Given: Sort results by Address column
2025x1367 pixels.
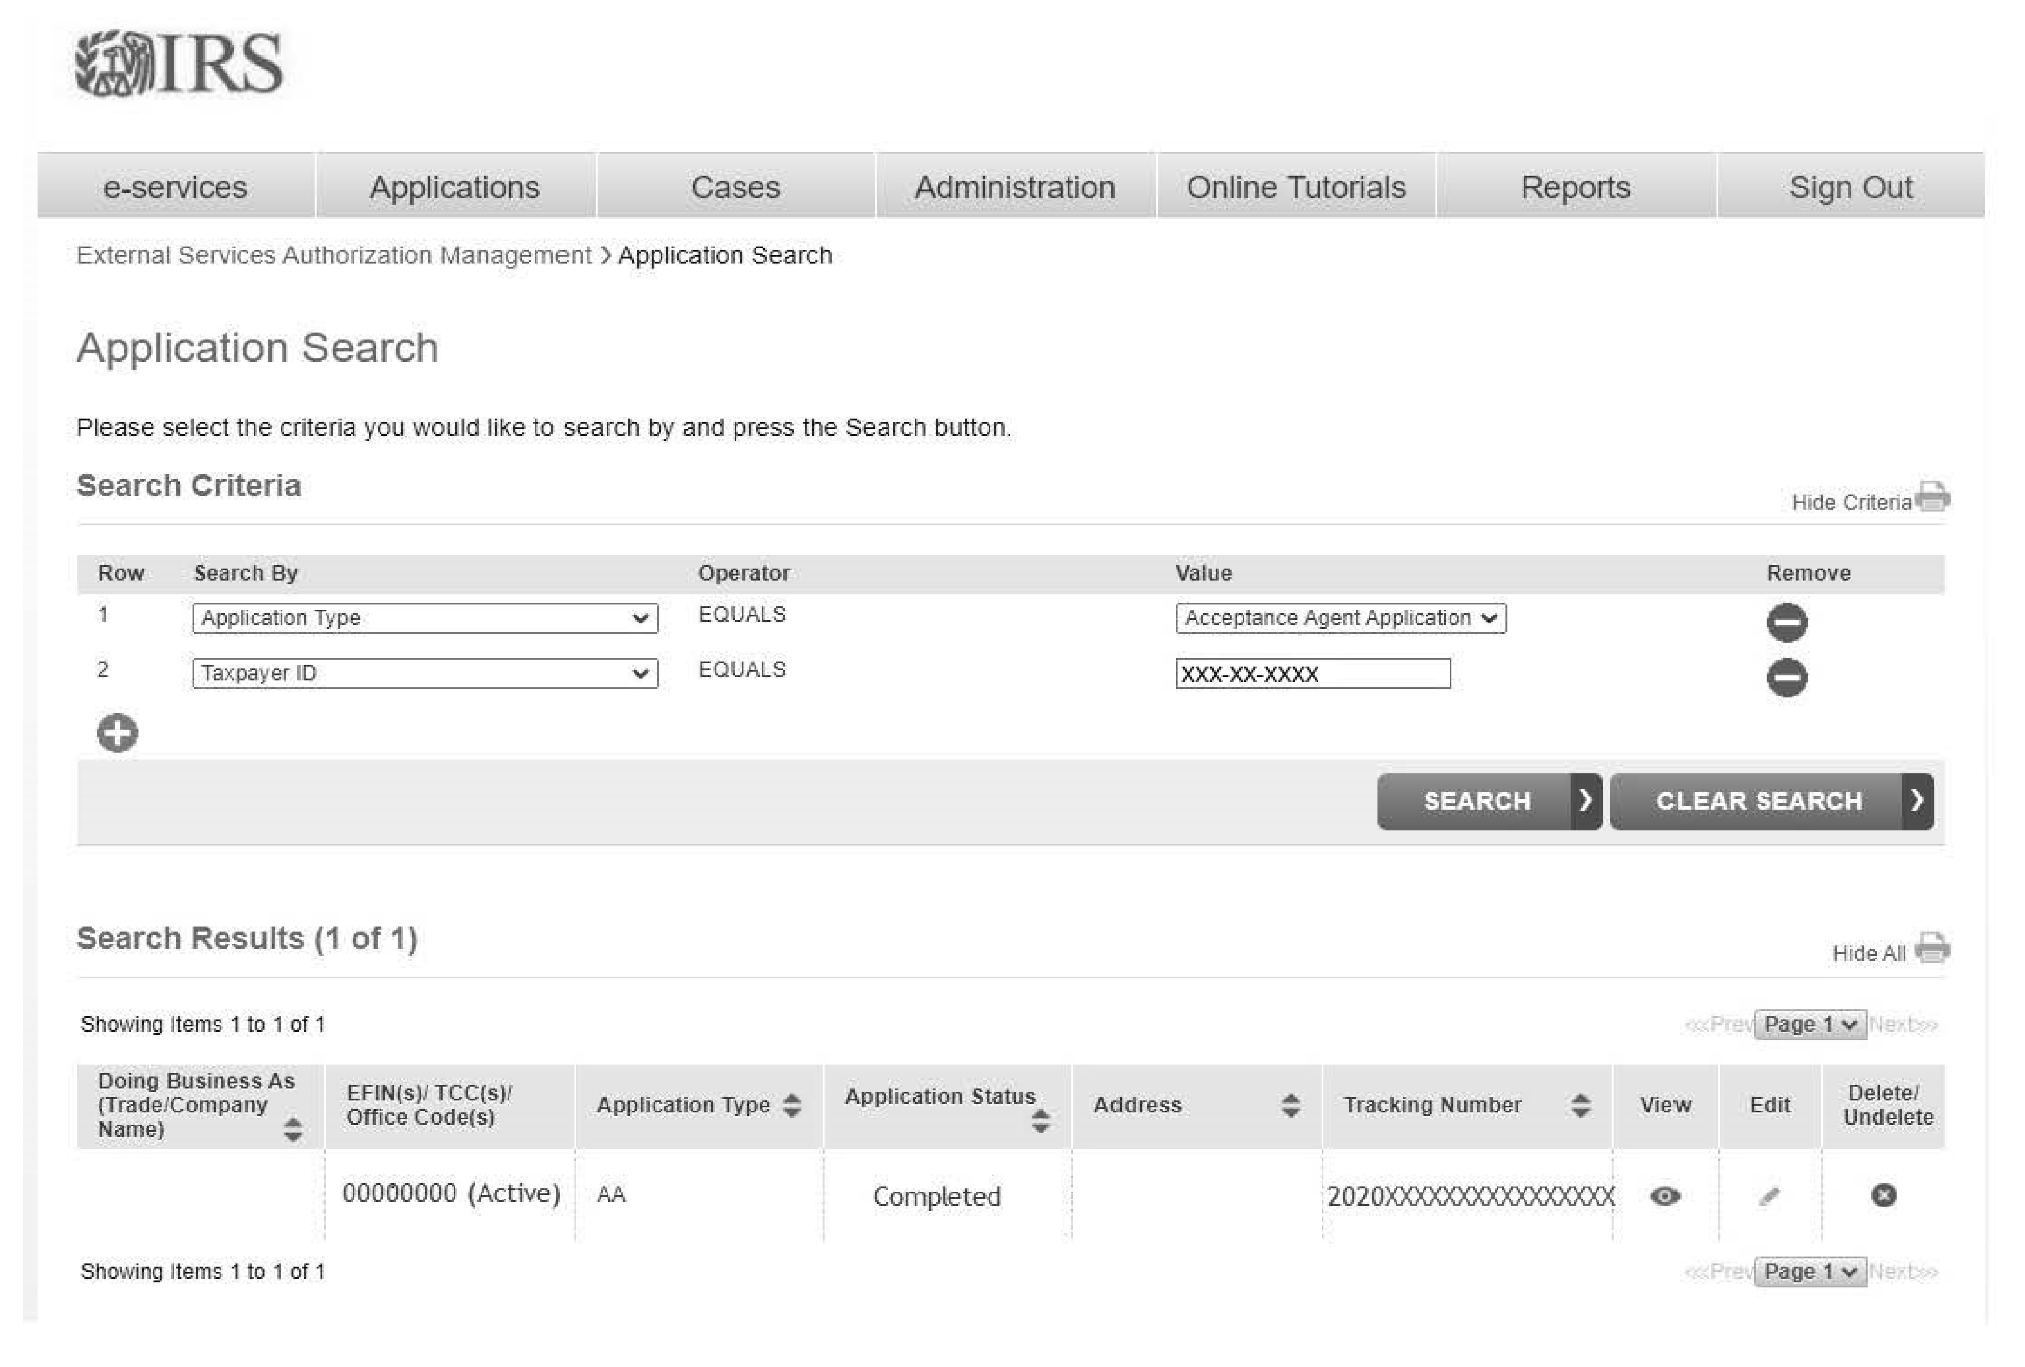Looking at the screenshot, I should point(1290,1105).
